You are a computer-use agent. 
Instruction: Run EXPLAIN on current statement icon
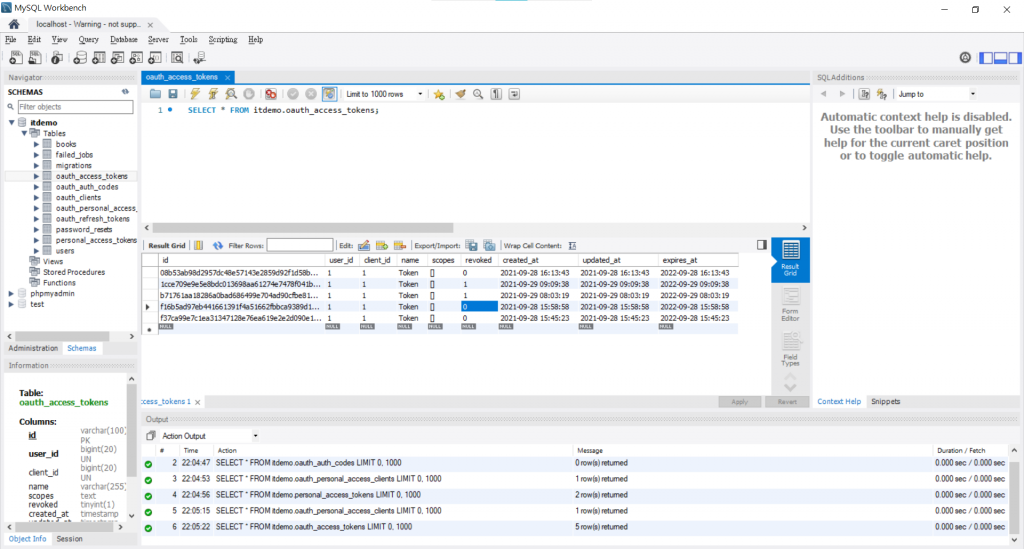pyautogui.click(x=231, y=94)
